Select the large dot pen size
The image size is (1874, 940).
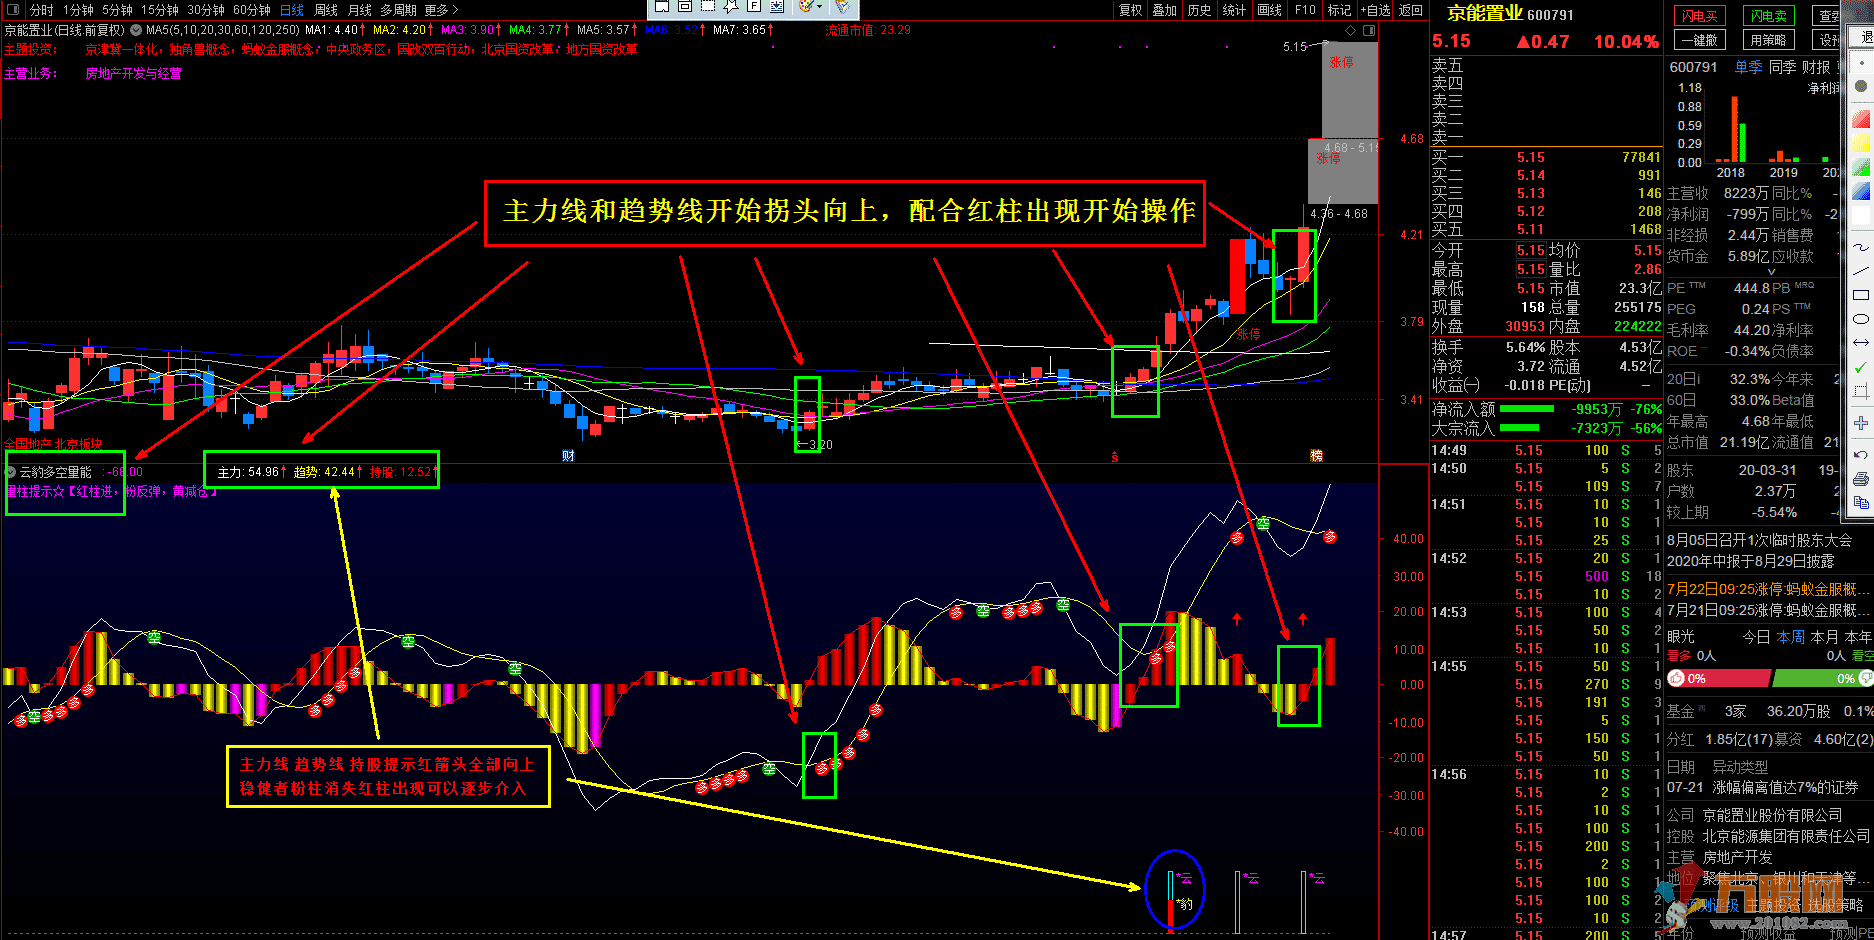(1861, 86)
